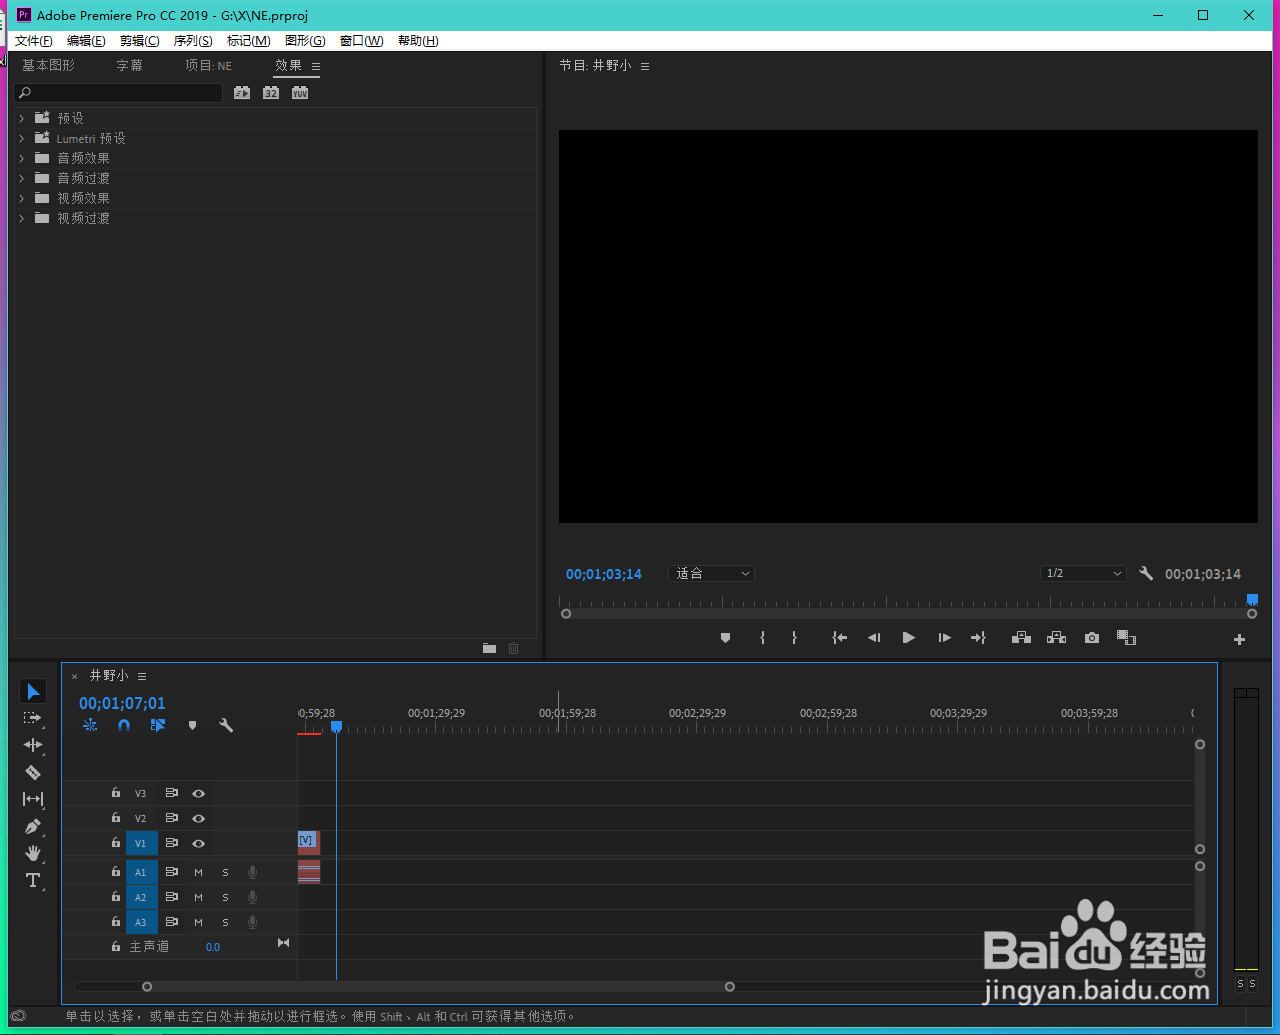Click the YUV effects filter icon
The image size is (1280, 1035).
[x=300, y=93]
